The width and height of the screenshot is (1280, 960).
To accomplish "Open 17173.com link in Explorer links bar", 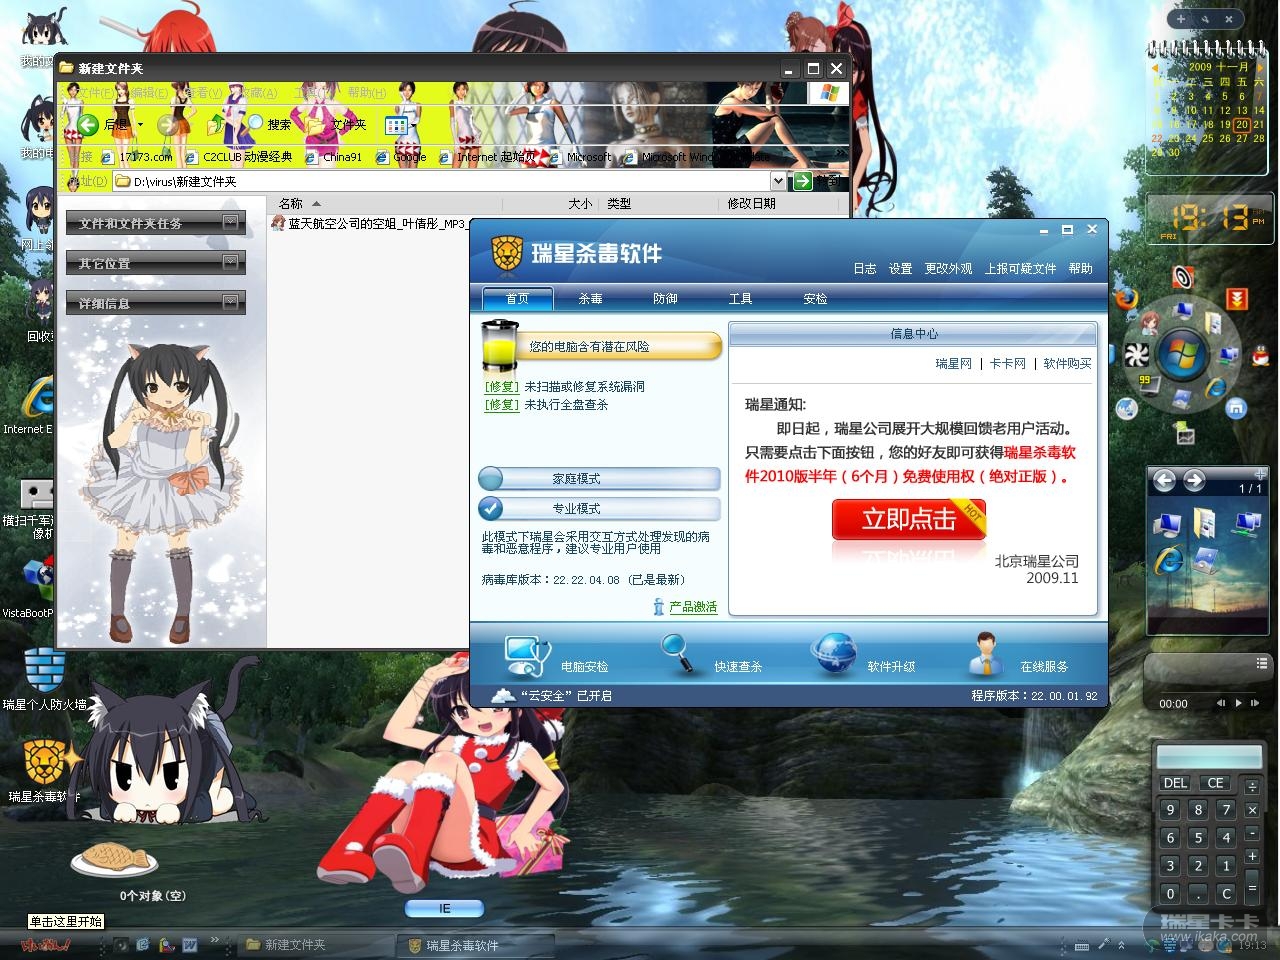I will click(137, 156).
